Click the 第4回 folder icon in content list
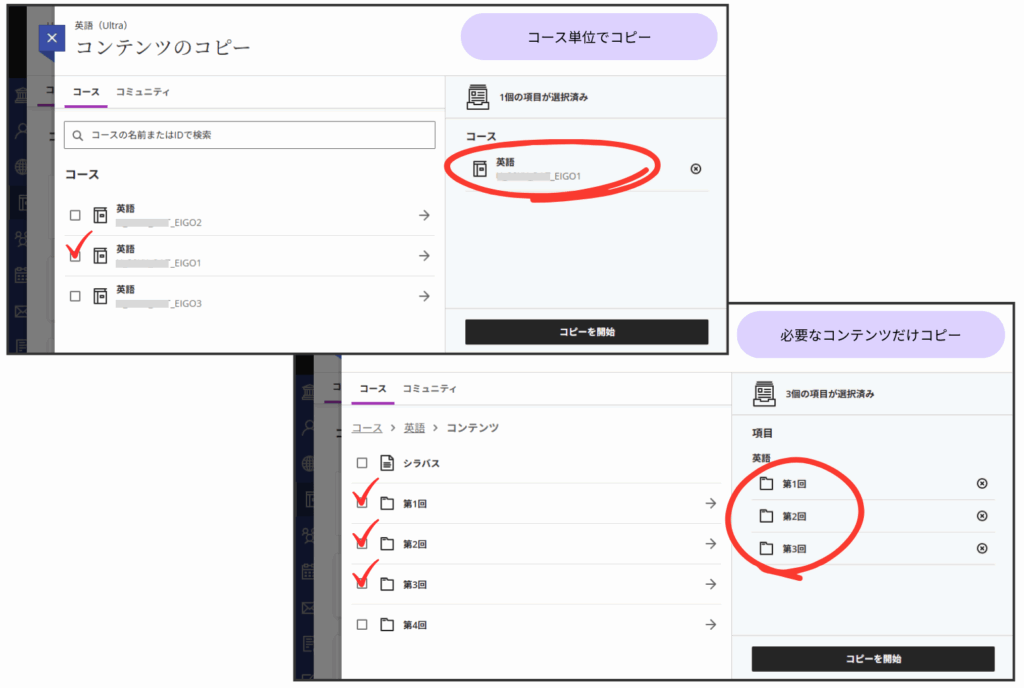Viewport: 1024px width, 688px height. click(x=387, y=625)
